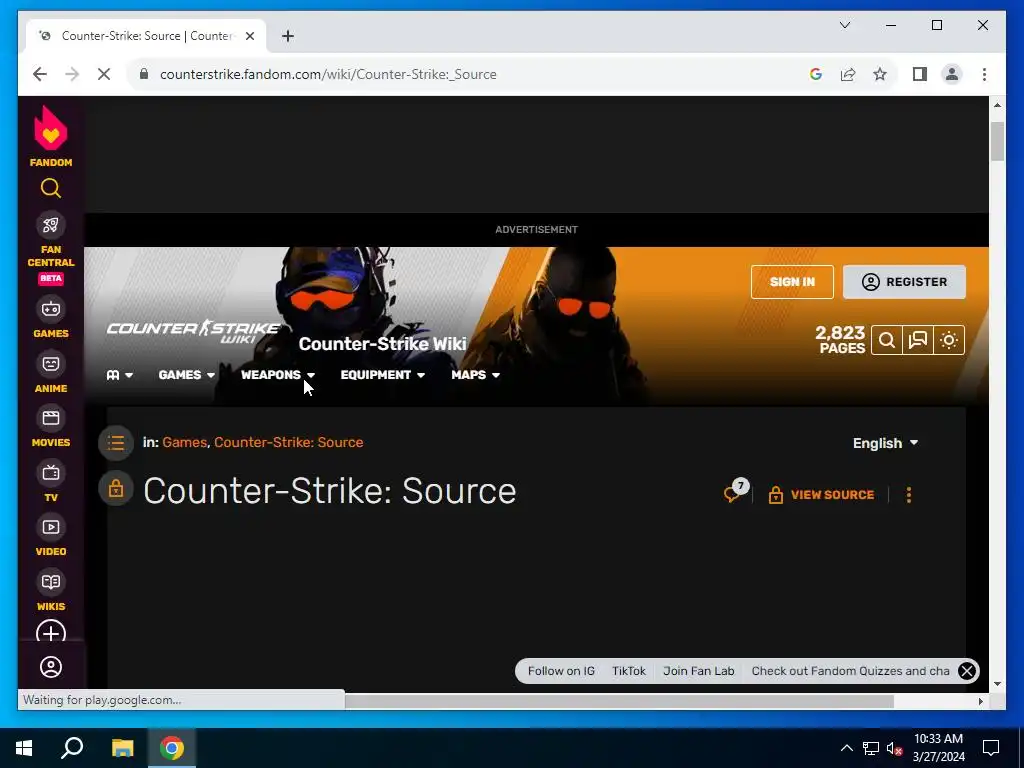1024x768 pixels.
Task: Open the TV sidebar icon
Action: [x=51, y=473]
